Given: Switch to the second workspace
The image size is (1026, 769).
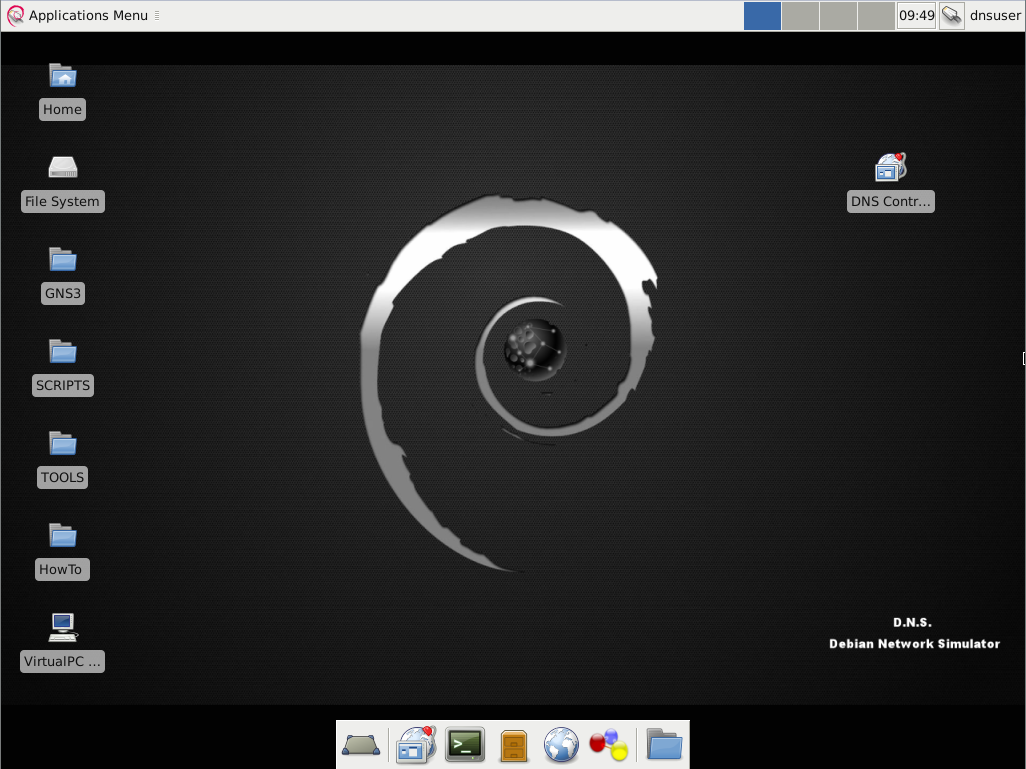Looking at the screenshot, I should pyautogui.click(x=800, y=16).
